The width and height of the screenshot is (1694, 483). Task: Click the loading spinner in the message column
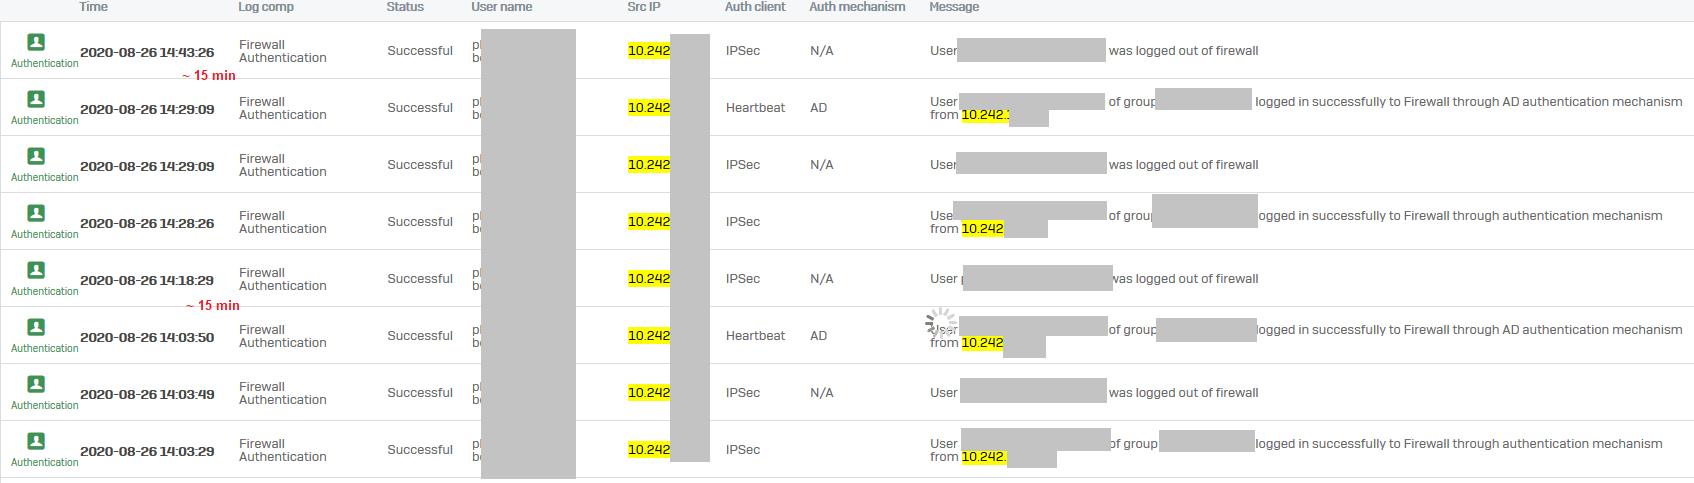click(941, 322)
